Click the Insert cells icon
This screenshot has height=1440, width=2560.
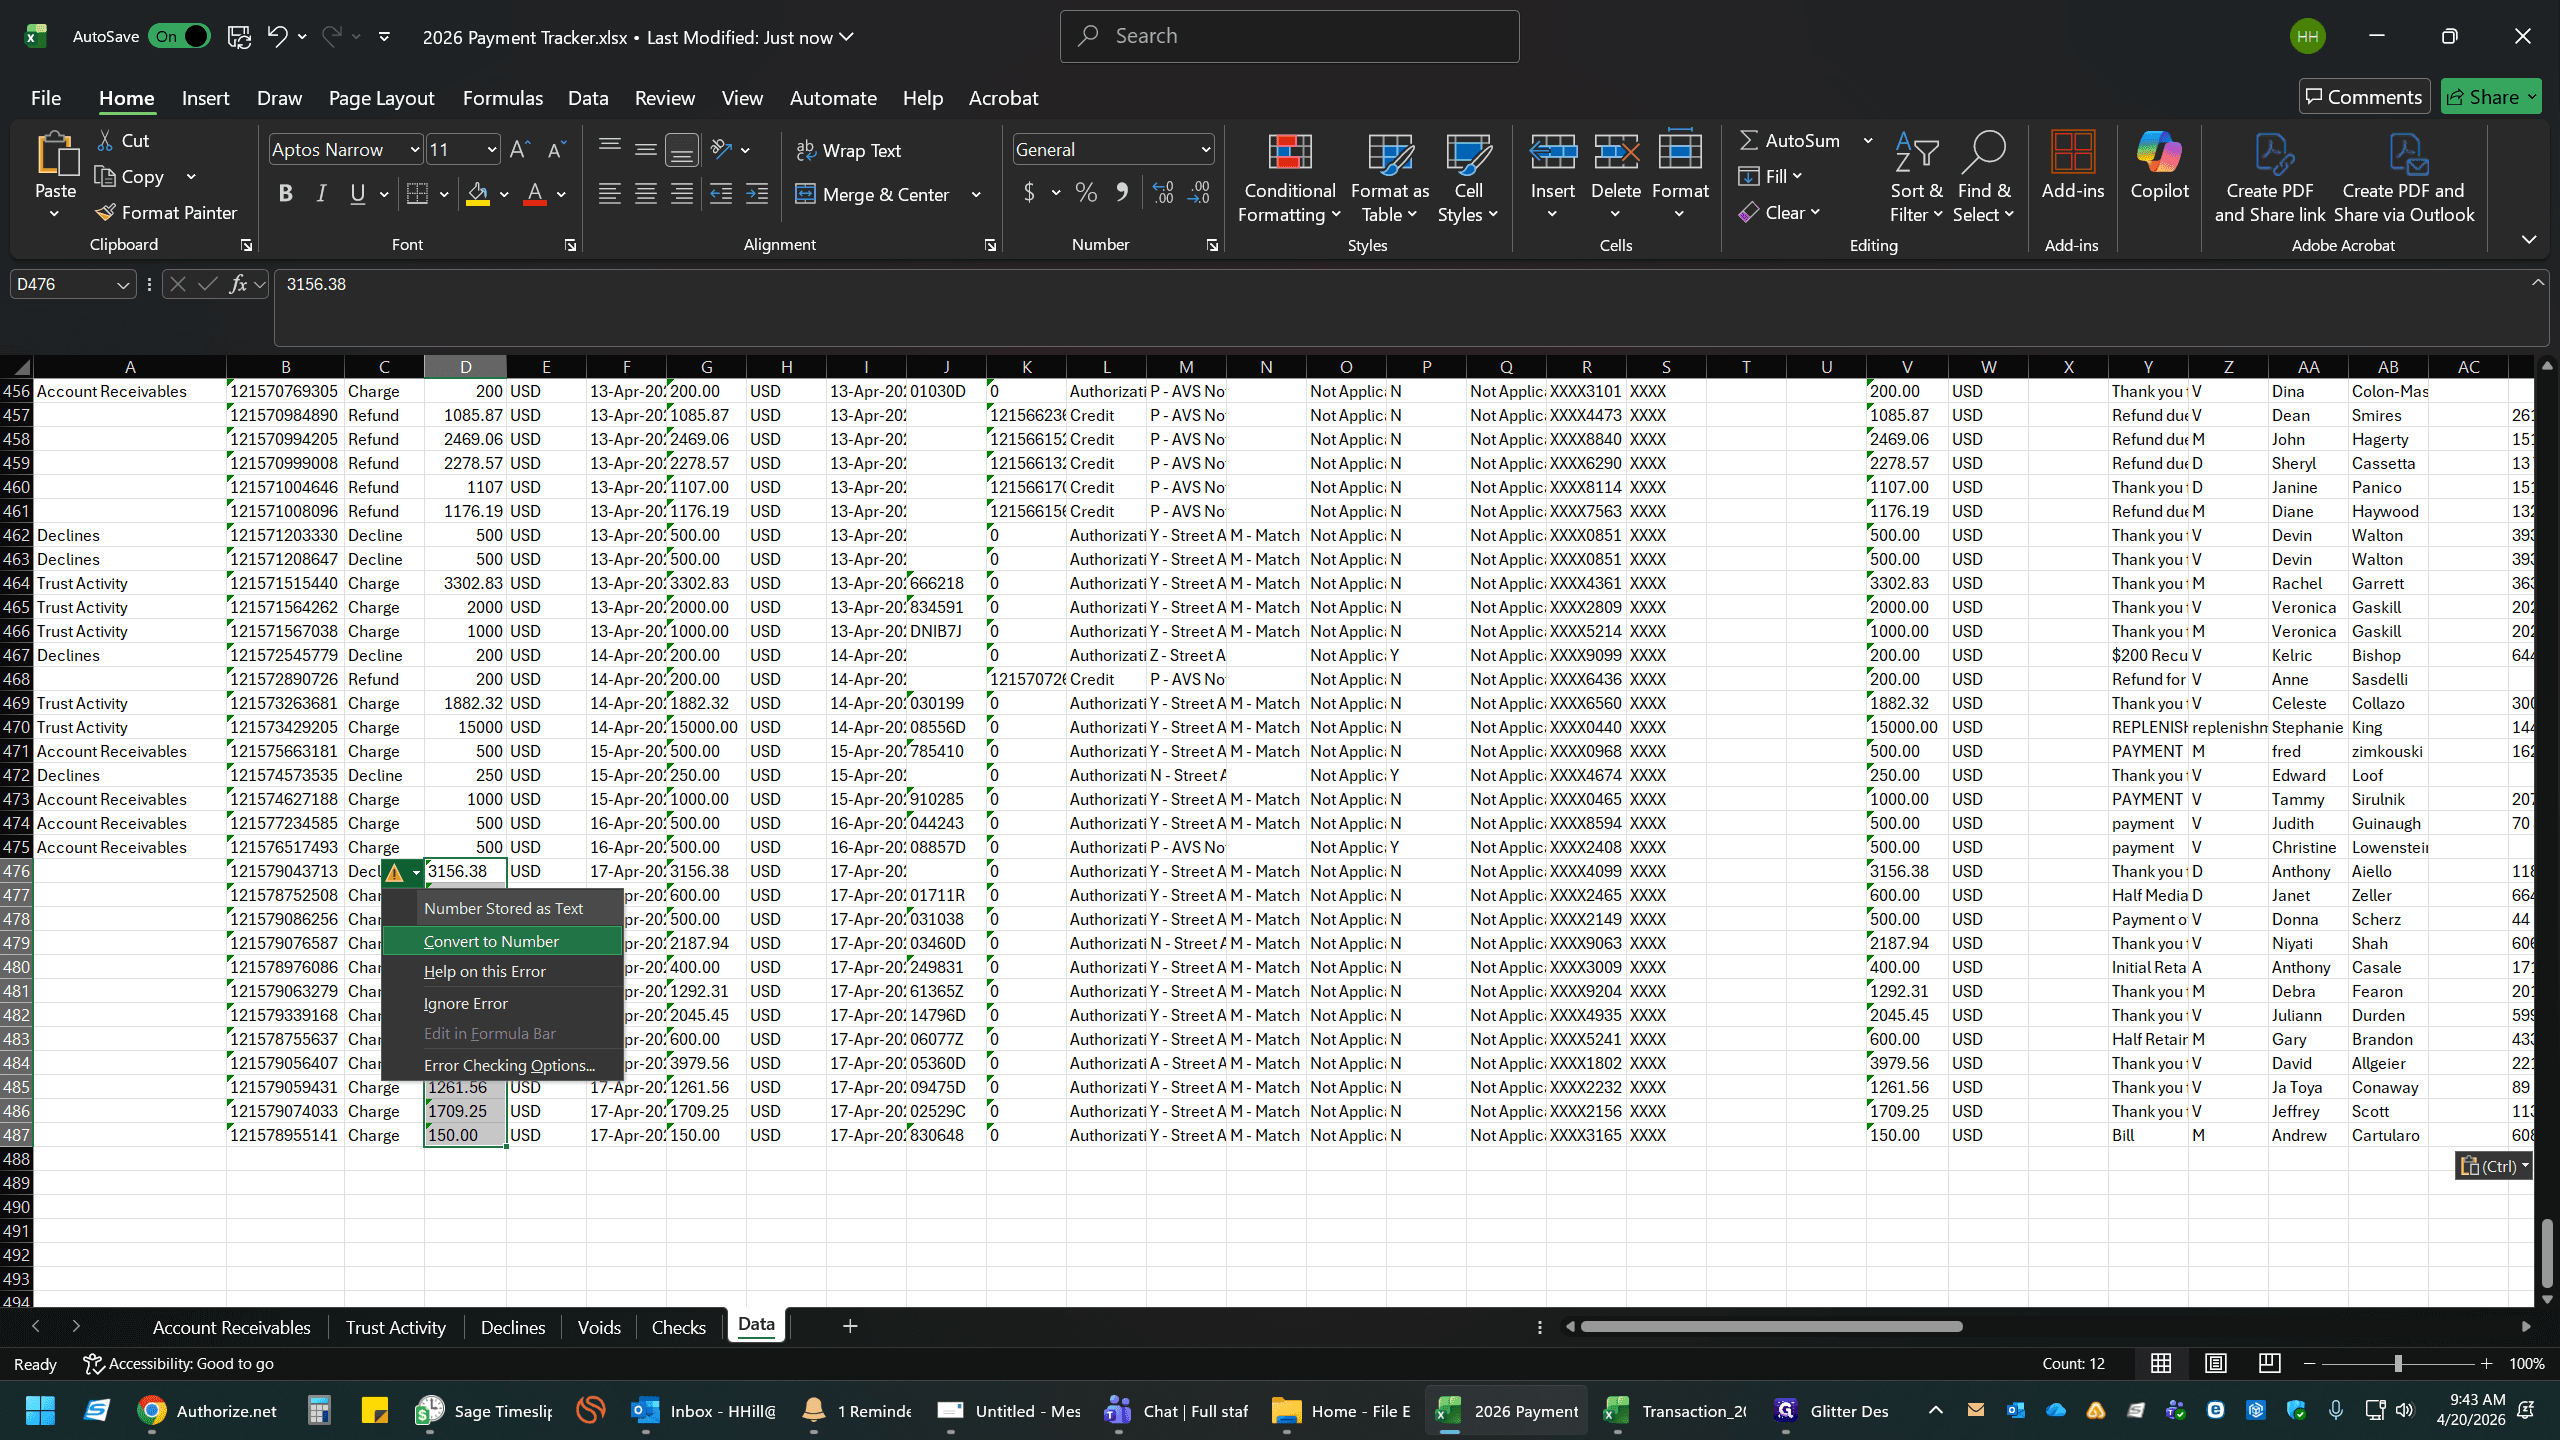(1553, 152)
